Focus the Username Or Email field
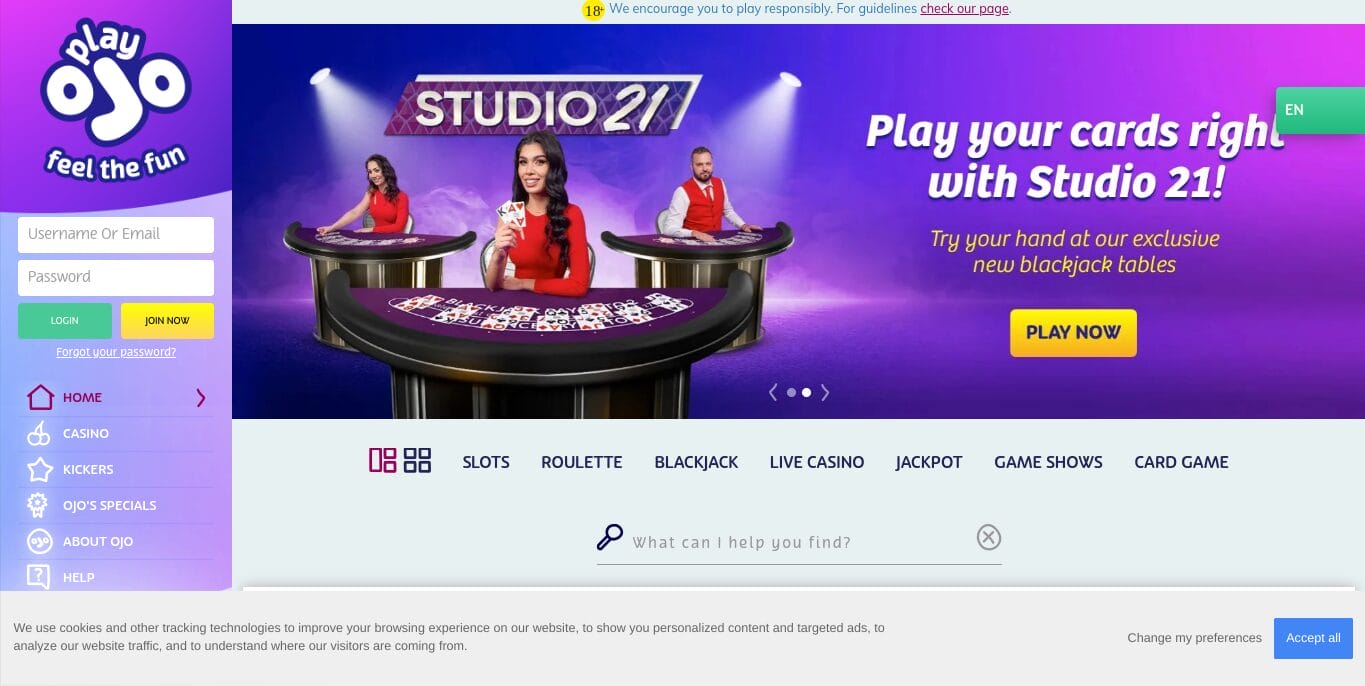This screenshot has height=686, width=1365. click(116, 235)
